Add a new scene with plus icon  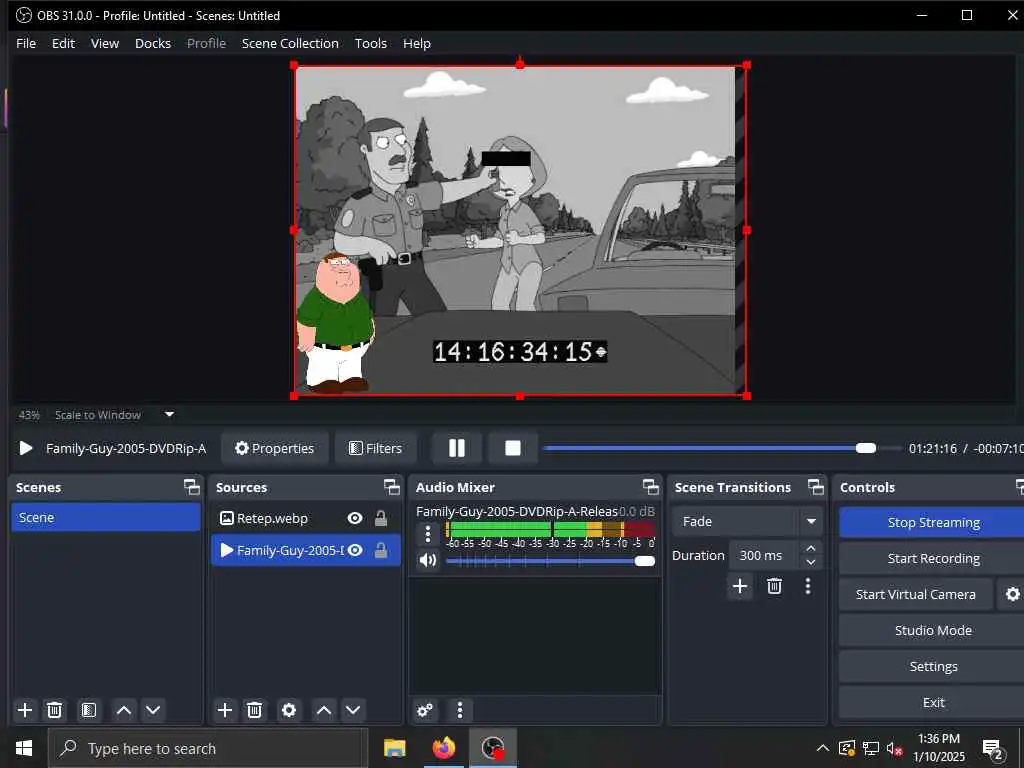point(25,710)
